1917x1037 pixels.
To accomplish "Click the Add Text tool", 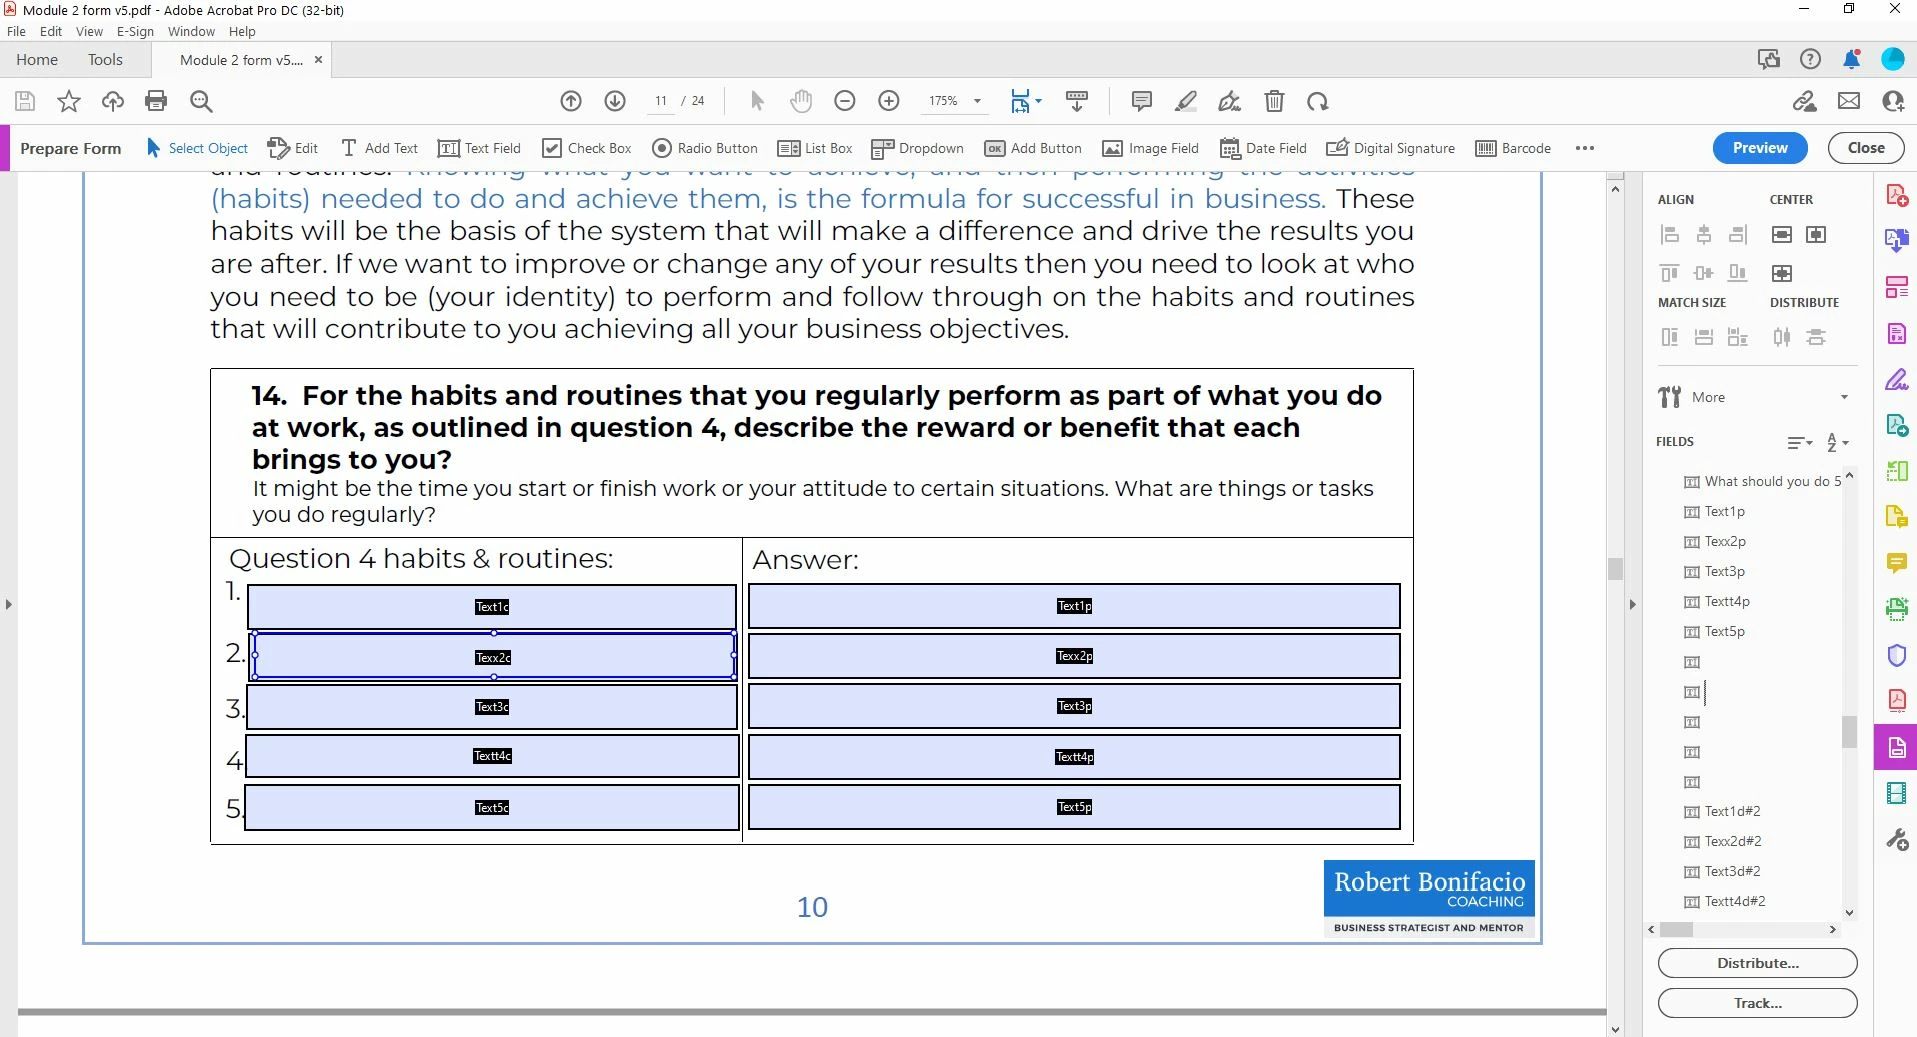I will coord(379,148).
